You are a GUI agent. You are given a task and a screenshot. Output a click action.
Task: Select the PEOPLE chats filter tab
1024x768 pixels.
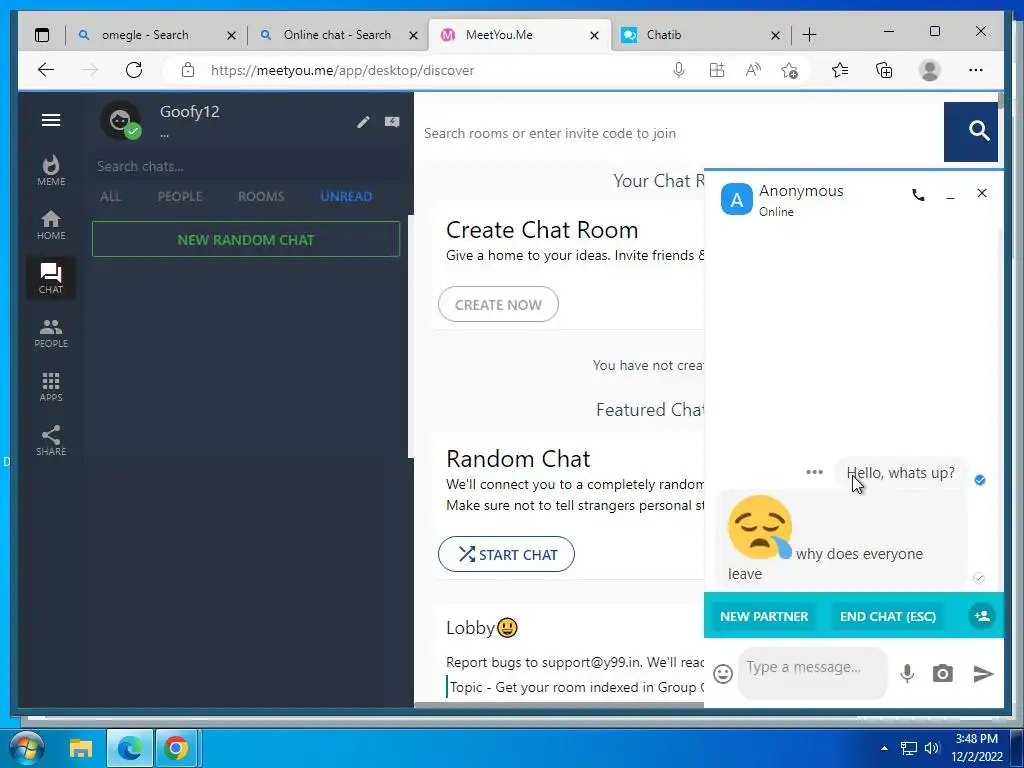[x=180, y=197]
